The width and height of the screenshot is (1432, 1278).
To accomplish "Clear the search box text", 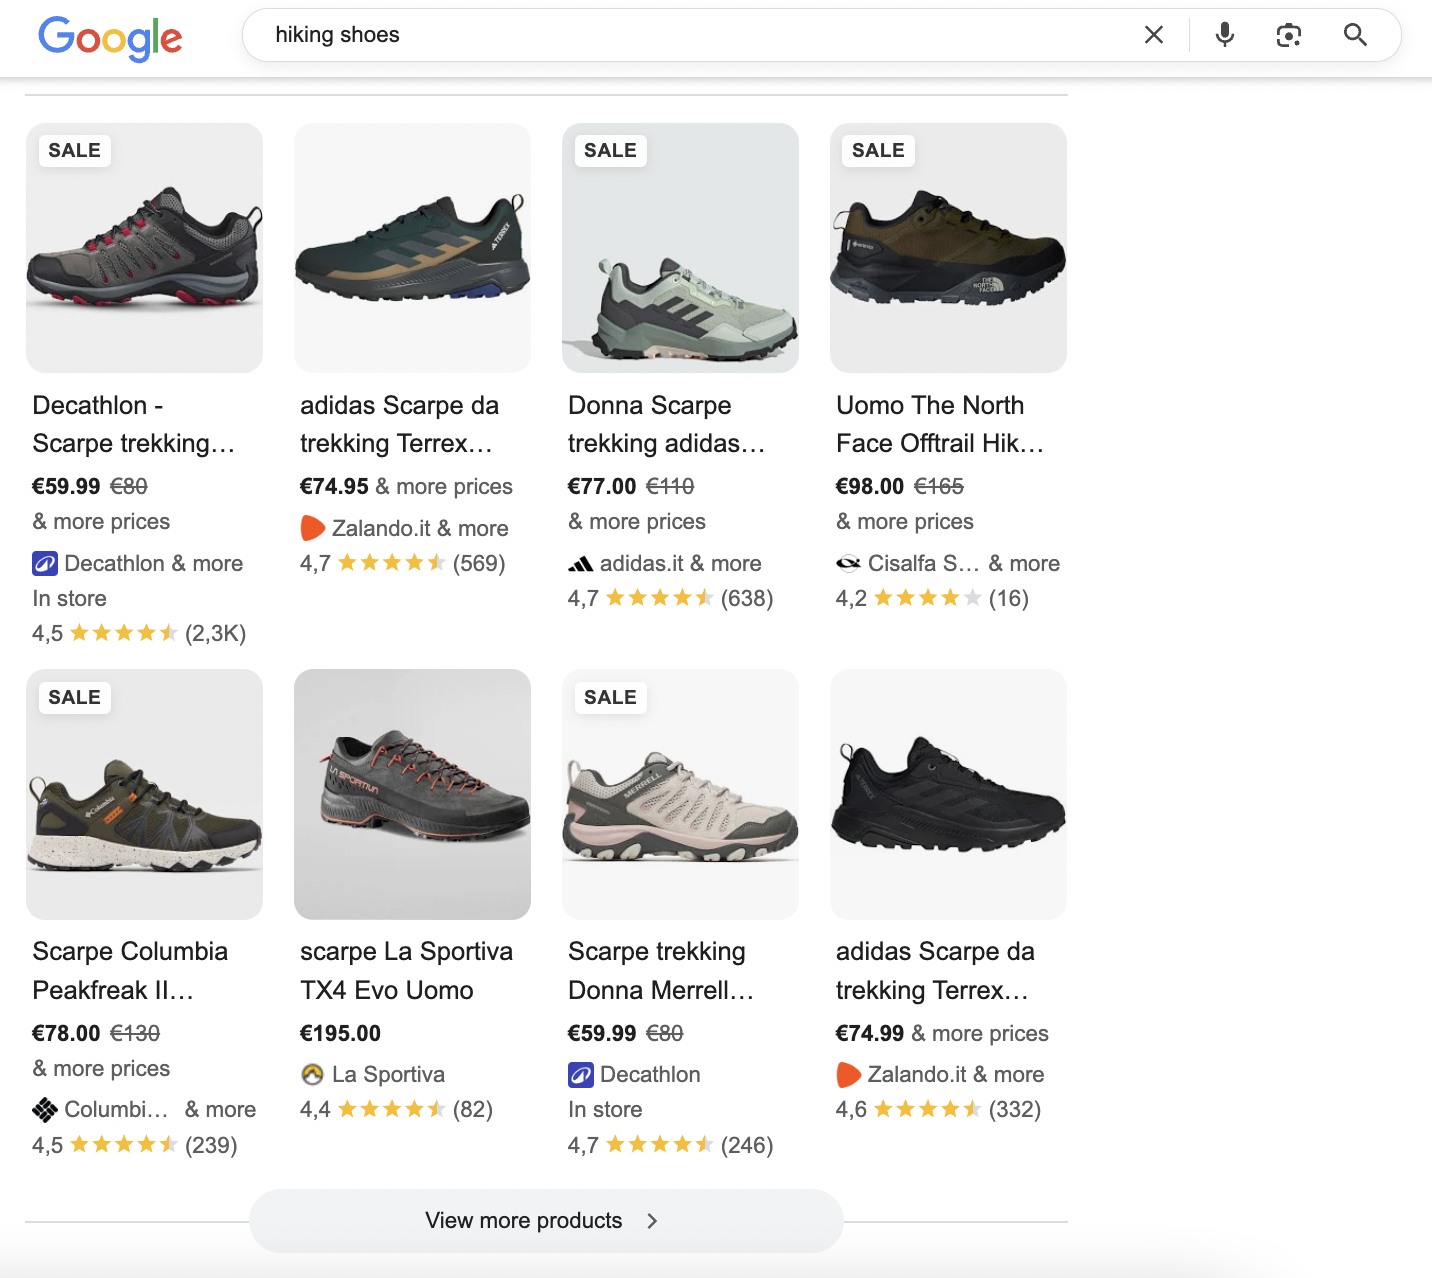I will (x=1153, y=35).
